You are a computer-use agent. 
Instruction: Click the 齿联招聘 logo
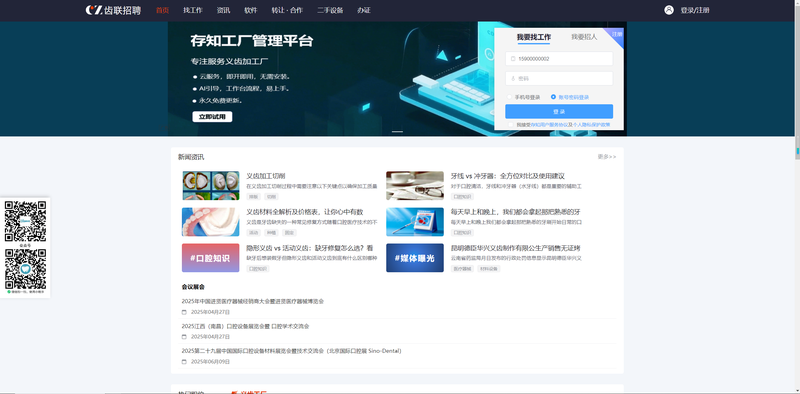pos(113,10)
